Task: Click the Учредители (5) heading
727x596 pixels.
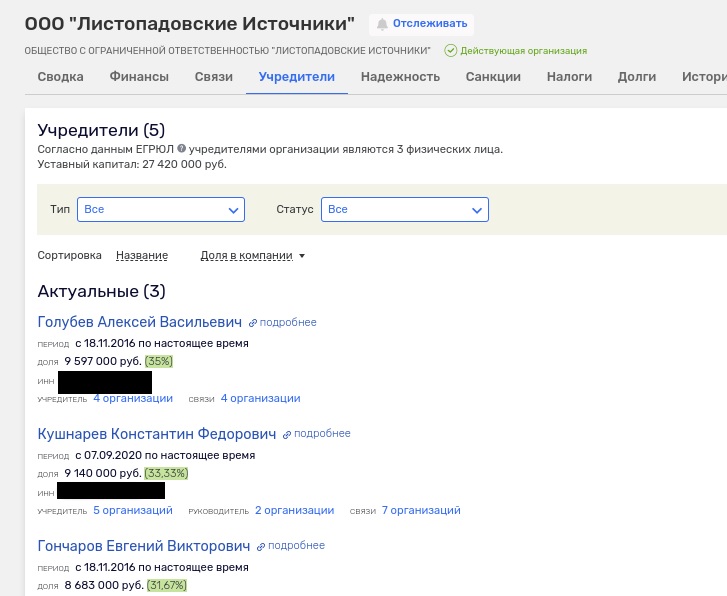Action: tap(101, 130)
